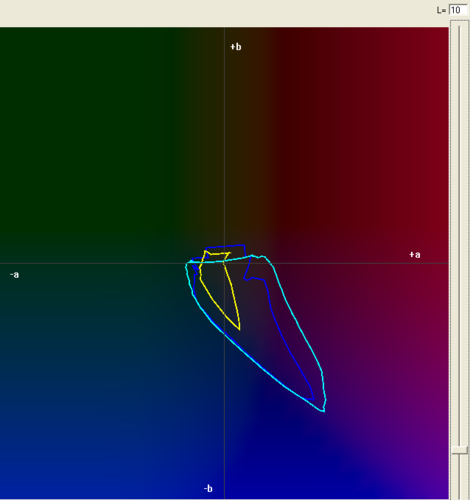Viewport: 470px width, 500px height.
Task: Click the +b axis label
Action: point(236,47)
